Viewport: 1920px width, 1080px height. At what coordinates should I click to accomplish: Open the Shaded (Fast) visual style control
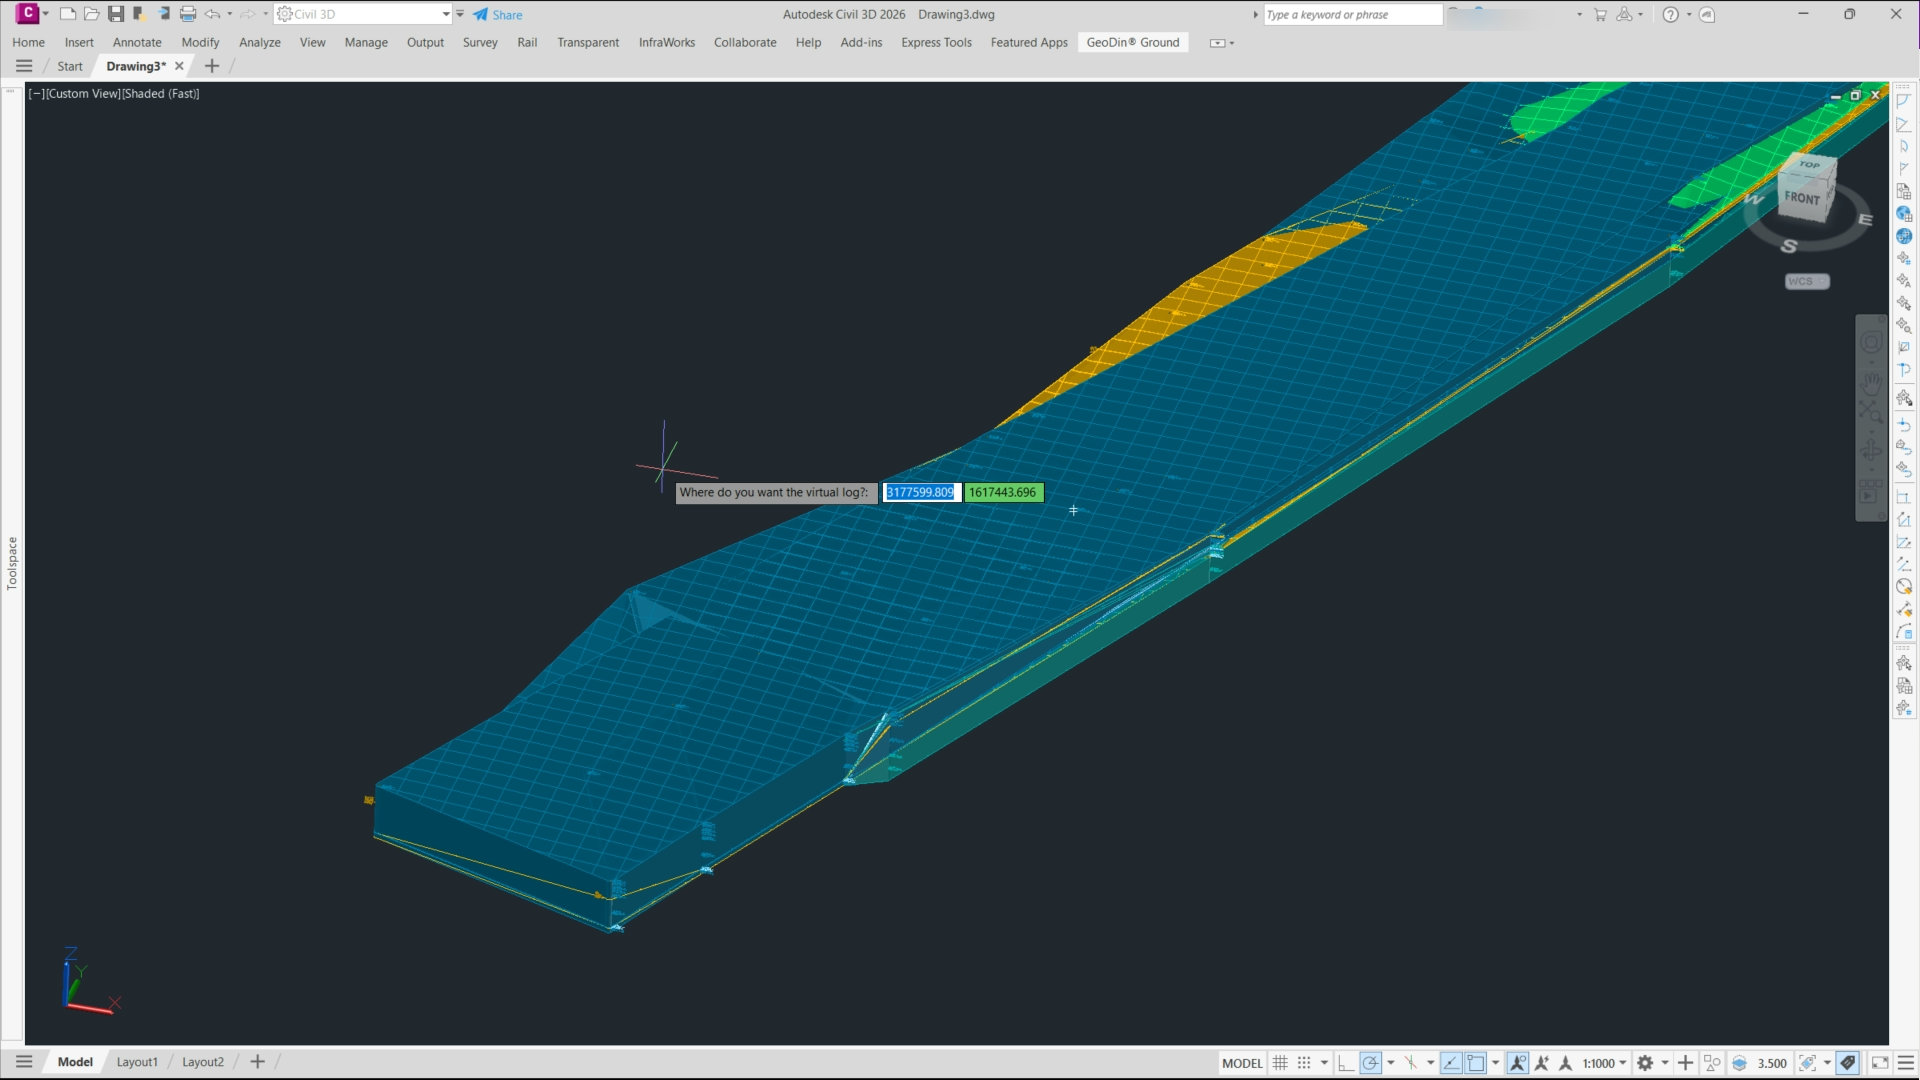pyautogui.click(x=161, y=93)
